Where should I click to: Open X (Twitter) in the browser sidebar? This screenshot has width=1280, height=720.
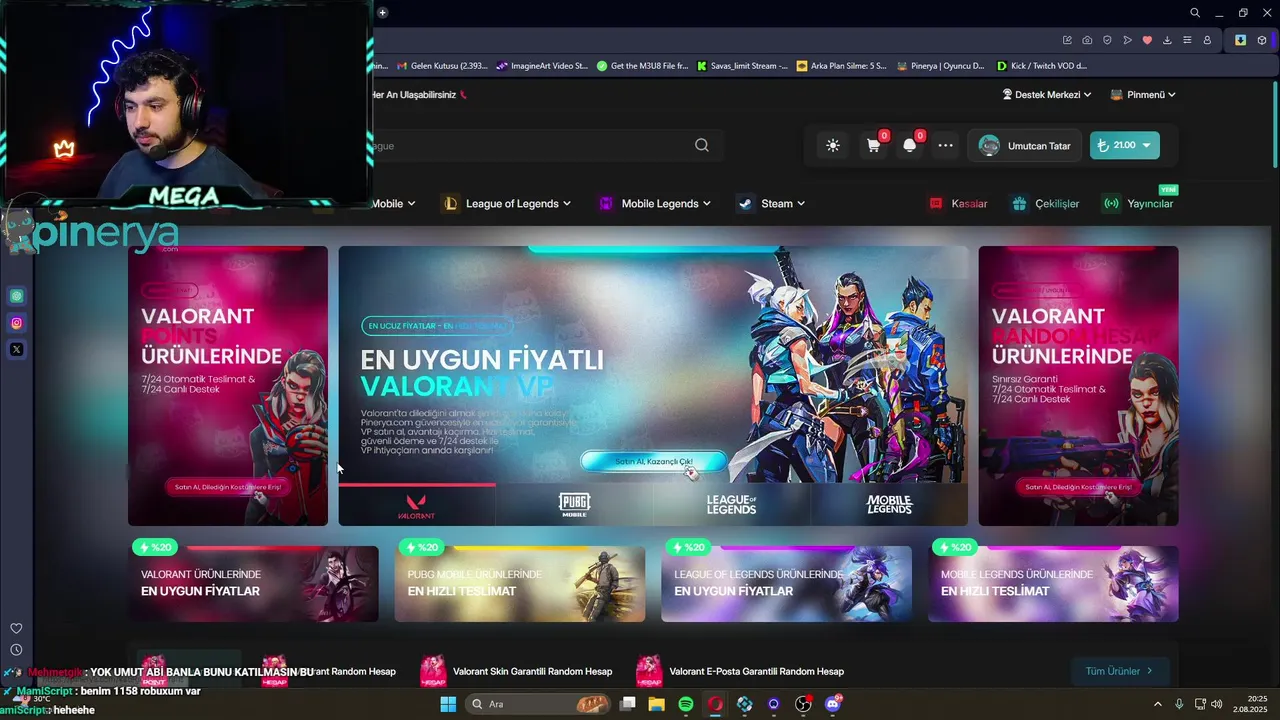coord(16,350)
